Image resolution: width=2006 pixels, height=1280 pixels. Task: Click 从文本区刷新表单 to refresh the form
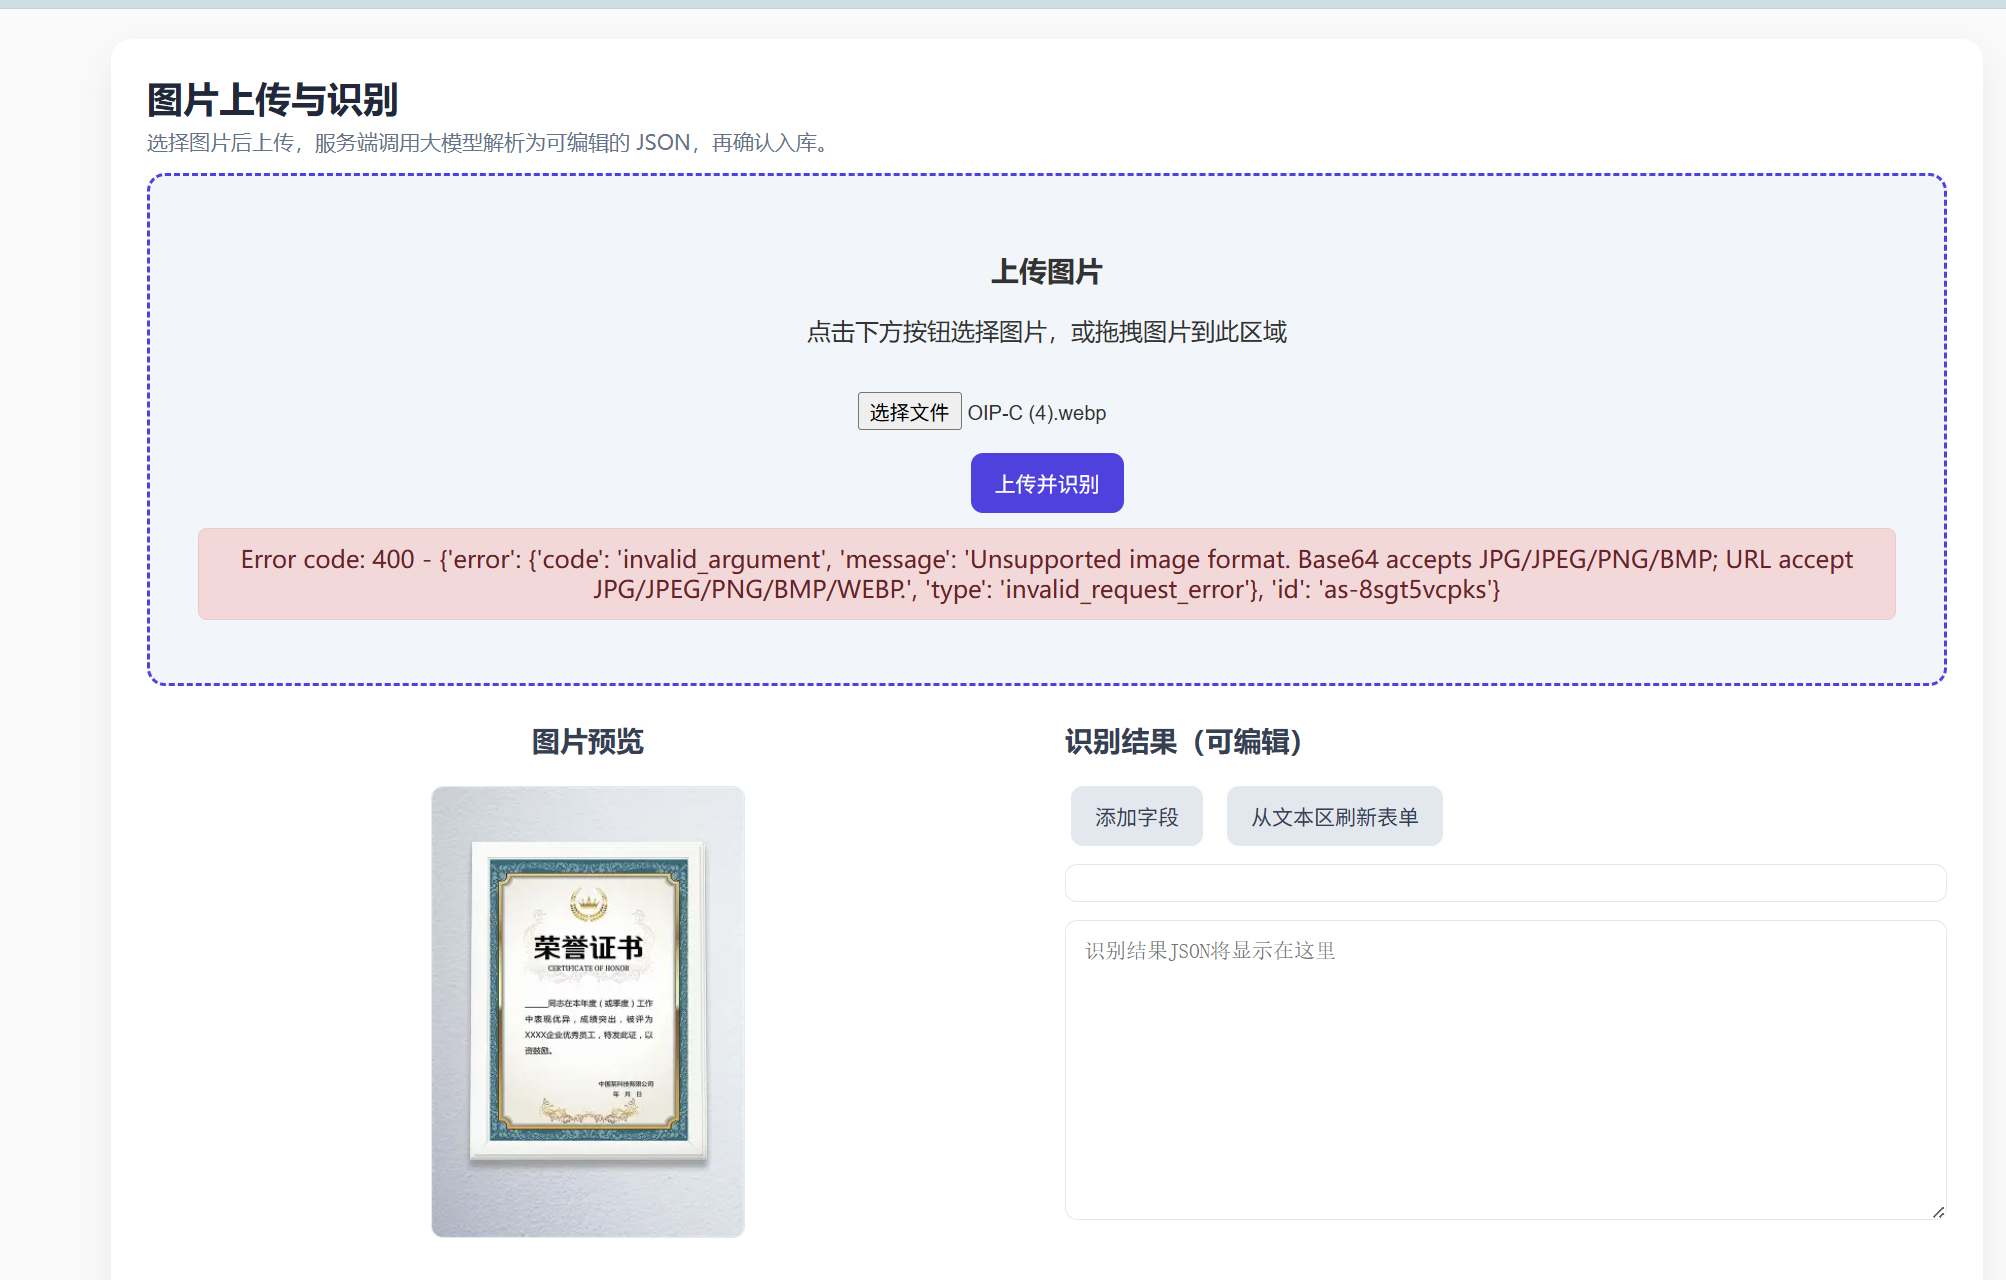[x=1334, y=817]
